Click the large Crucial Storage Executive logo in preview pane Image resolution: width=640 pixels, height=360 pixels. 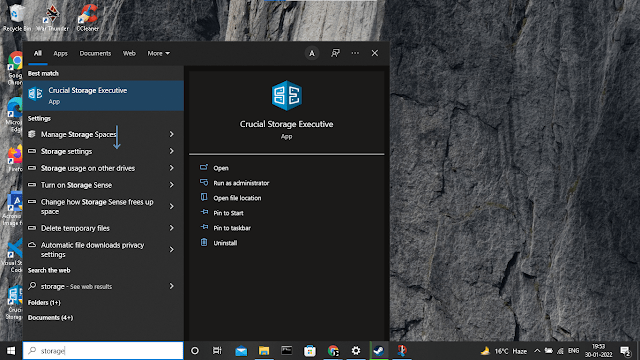click(x=287, y=96)
